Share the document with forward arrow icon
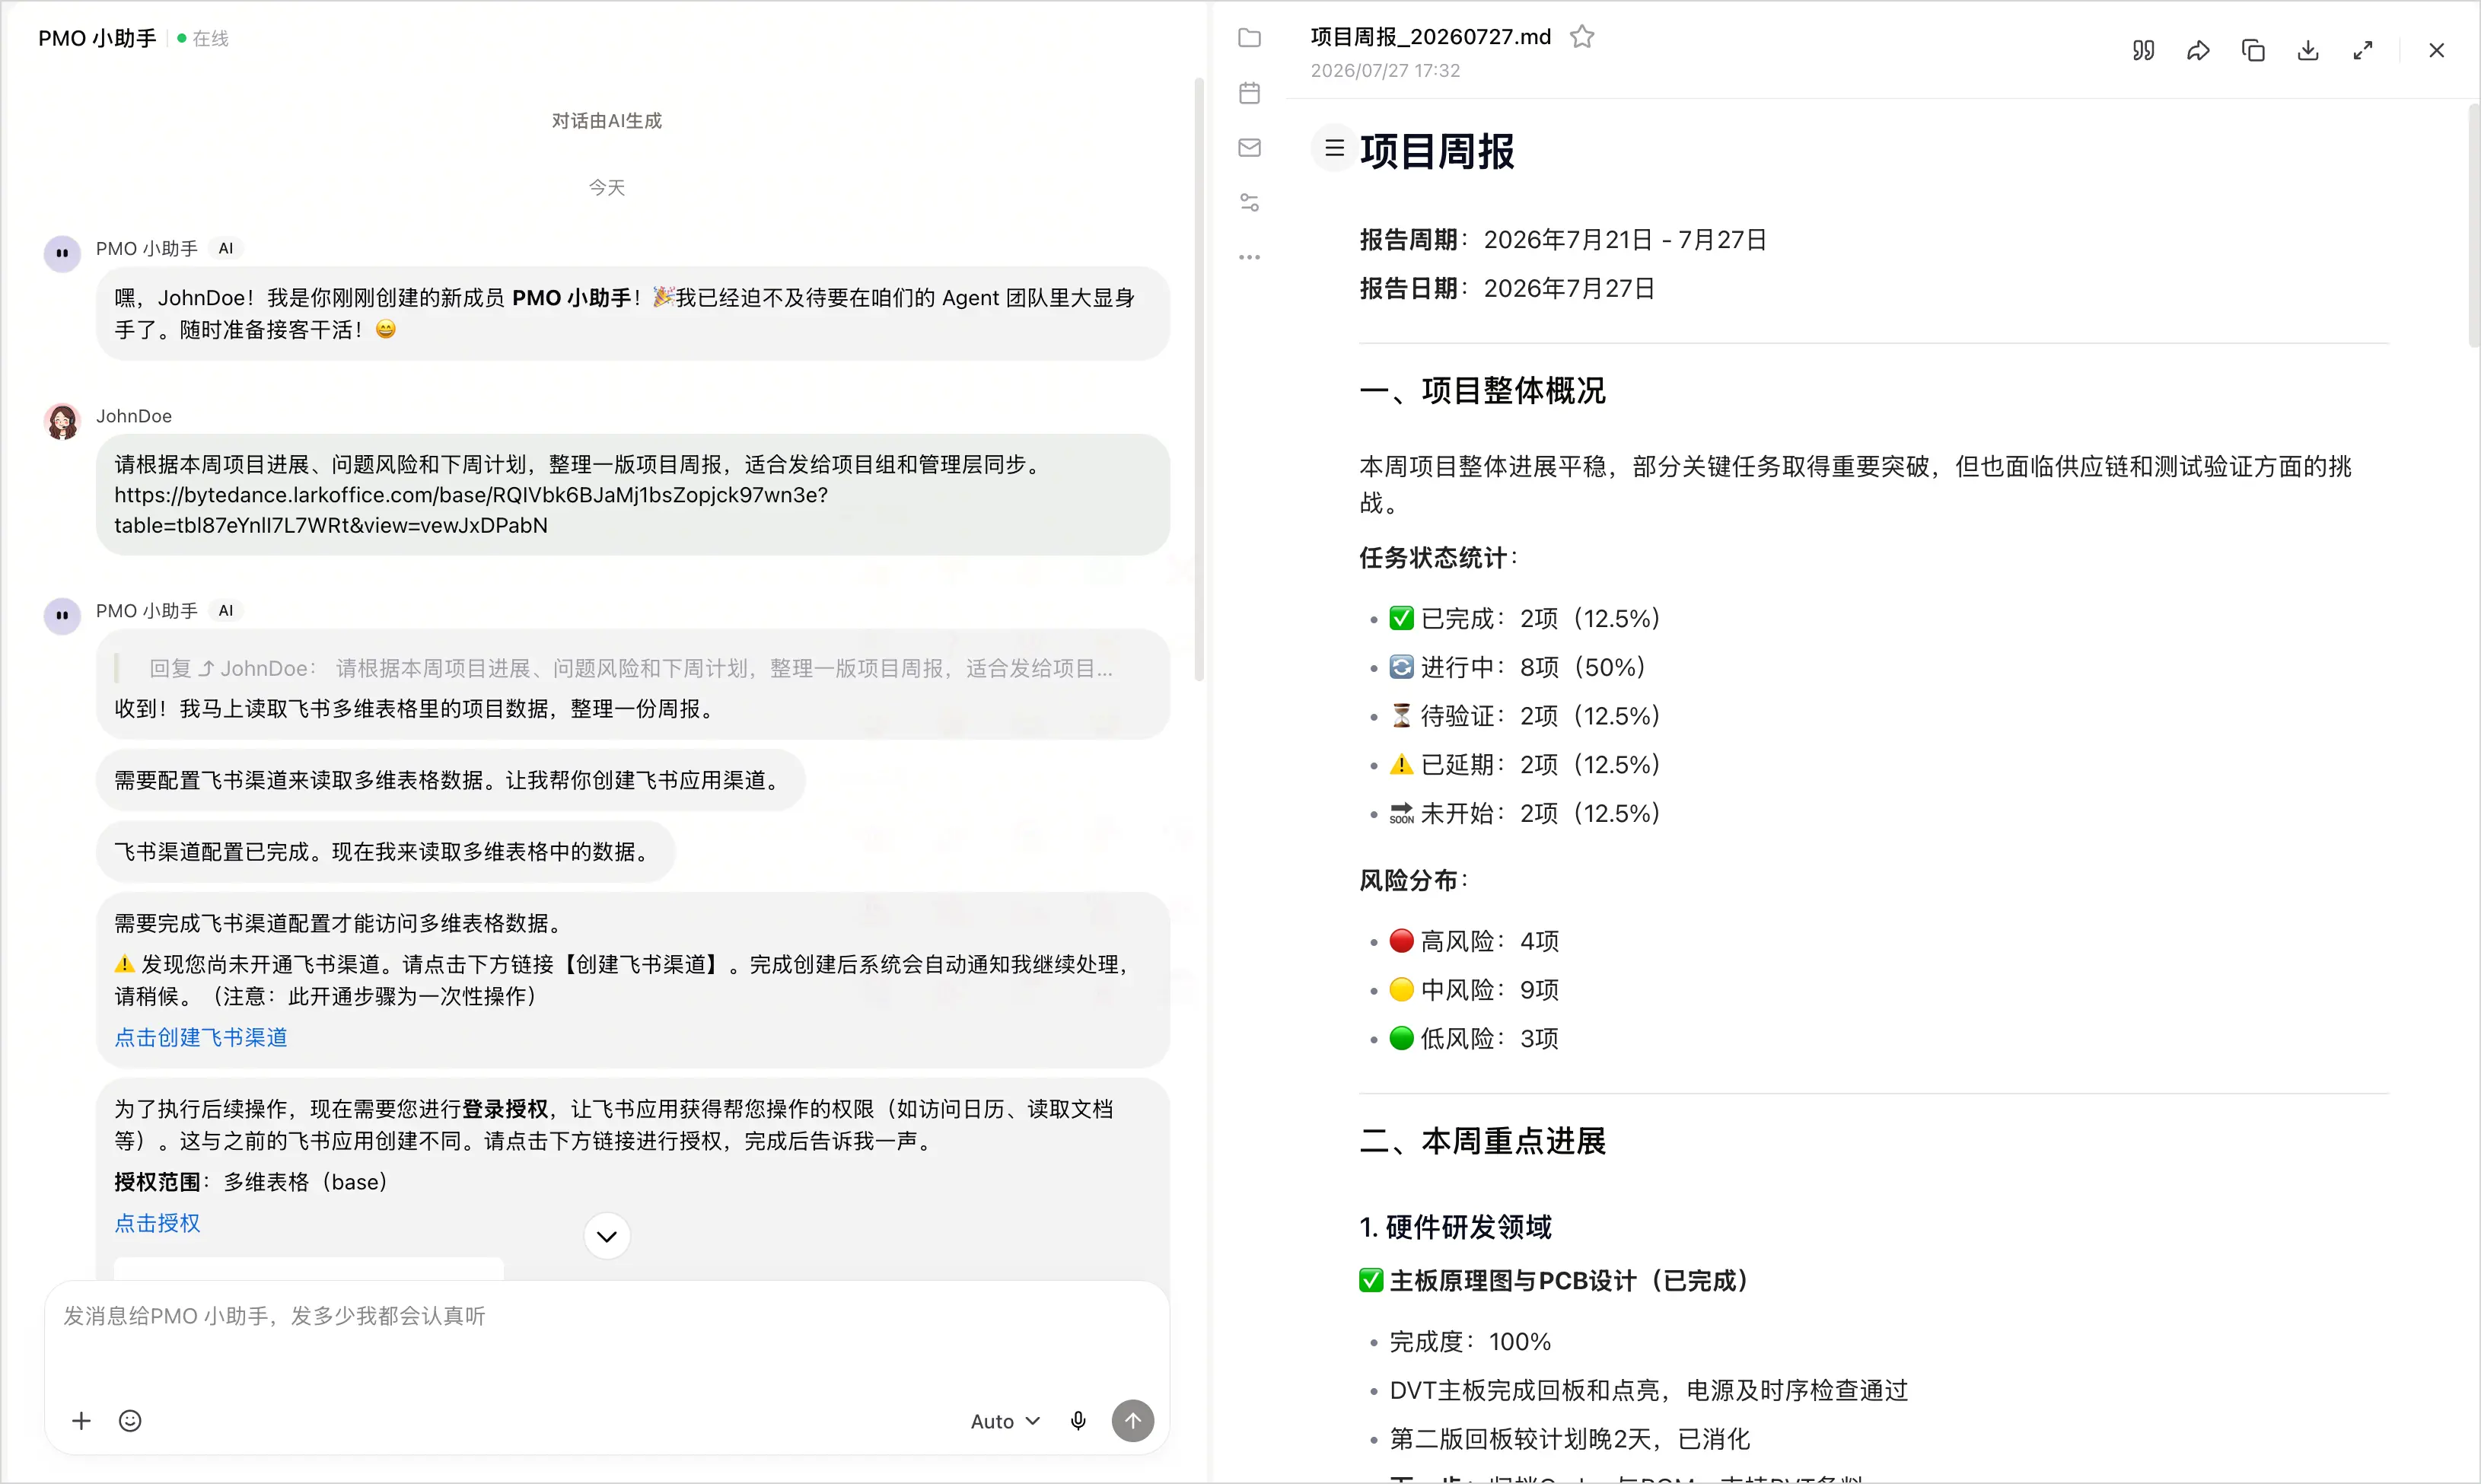 2198,50
